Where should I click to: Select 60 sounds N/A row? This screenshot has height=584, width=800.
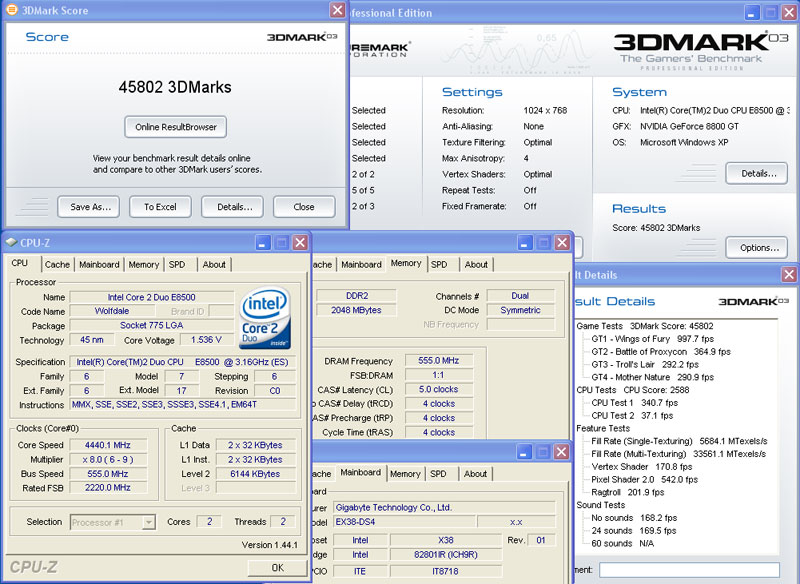622,544
